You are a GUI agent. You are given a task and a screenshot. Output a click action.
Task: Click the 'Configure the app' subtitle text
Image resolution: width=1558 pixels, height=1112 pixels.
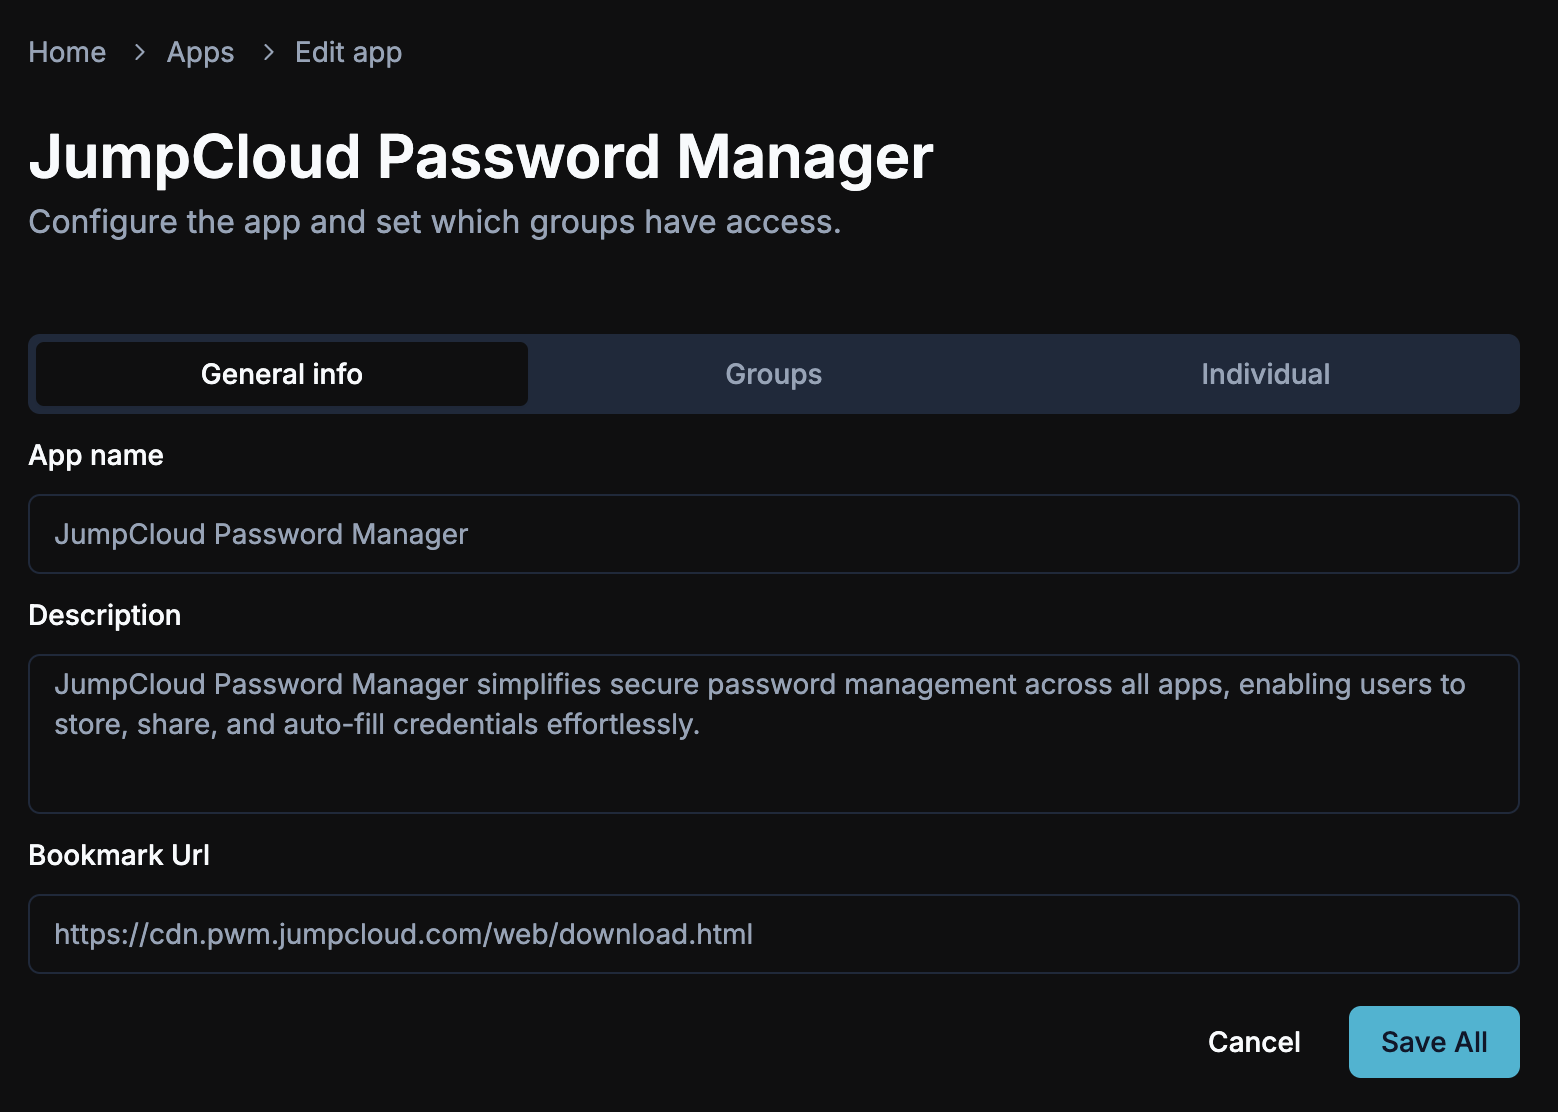tap(435, 222)
